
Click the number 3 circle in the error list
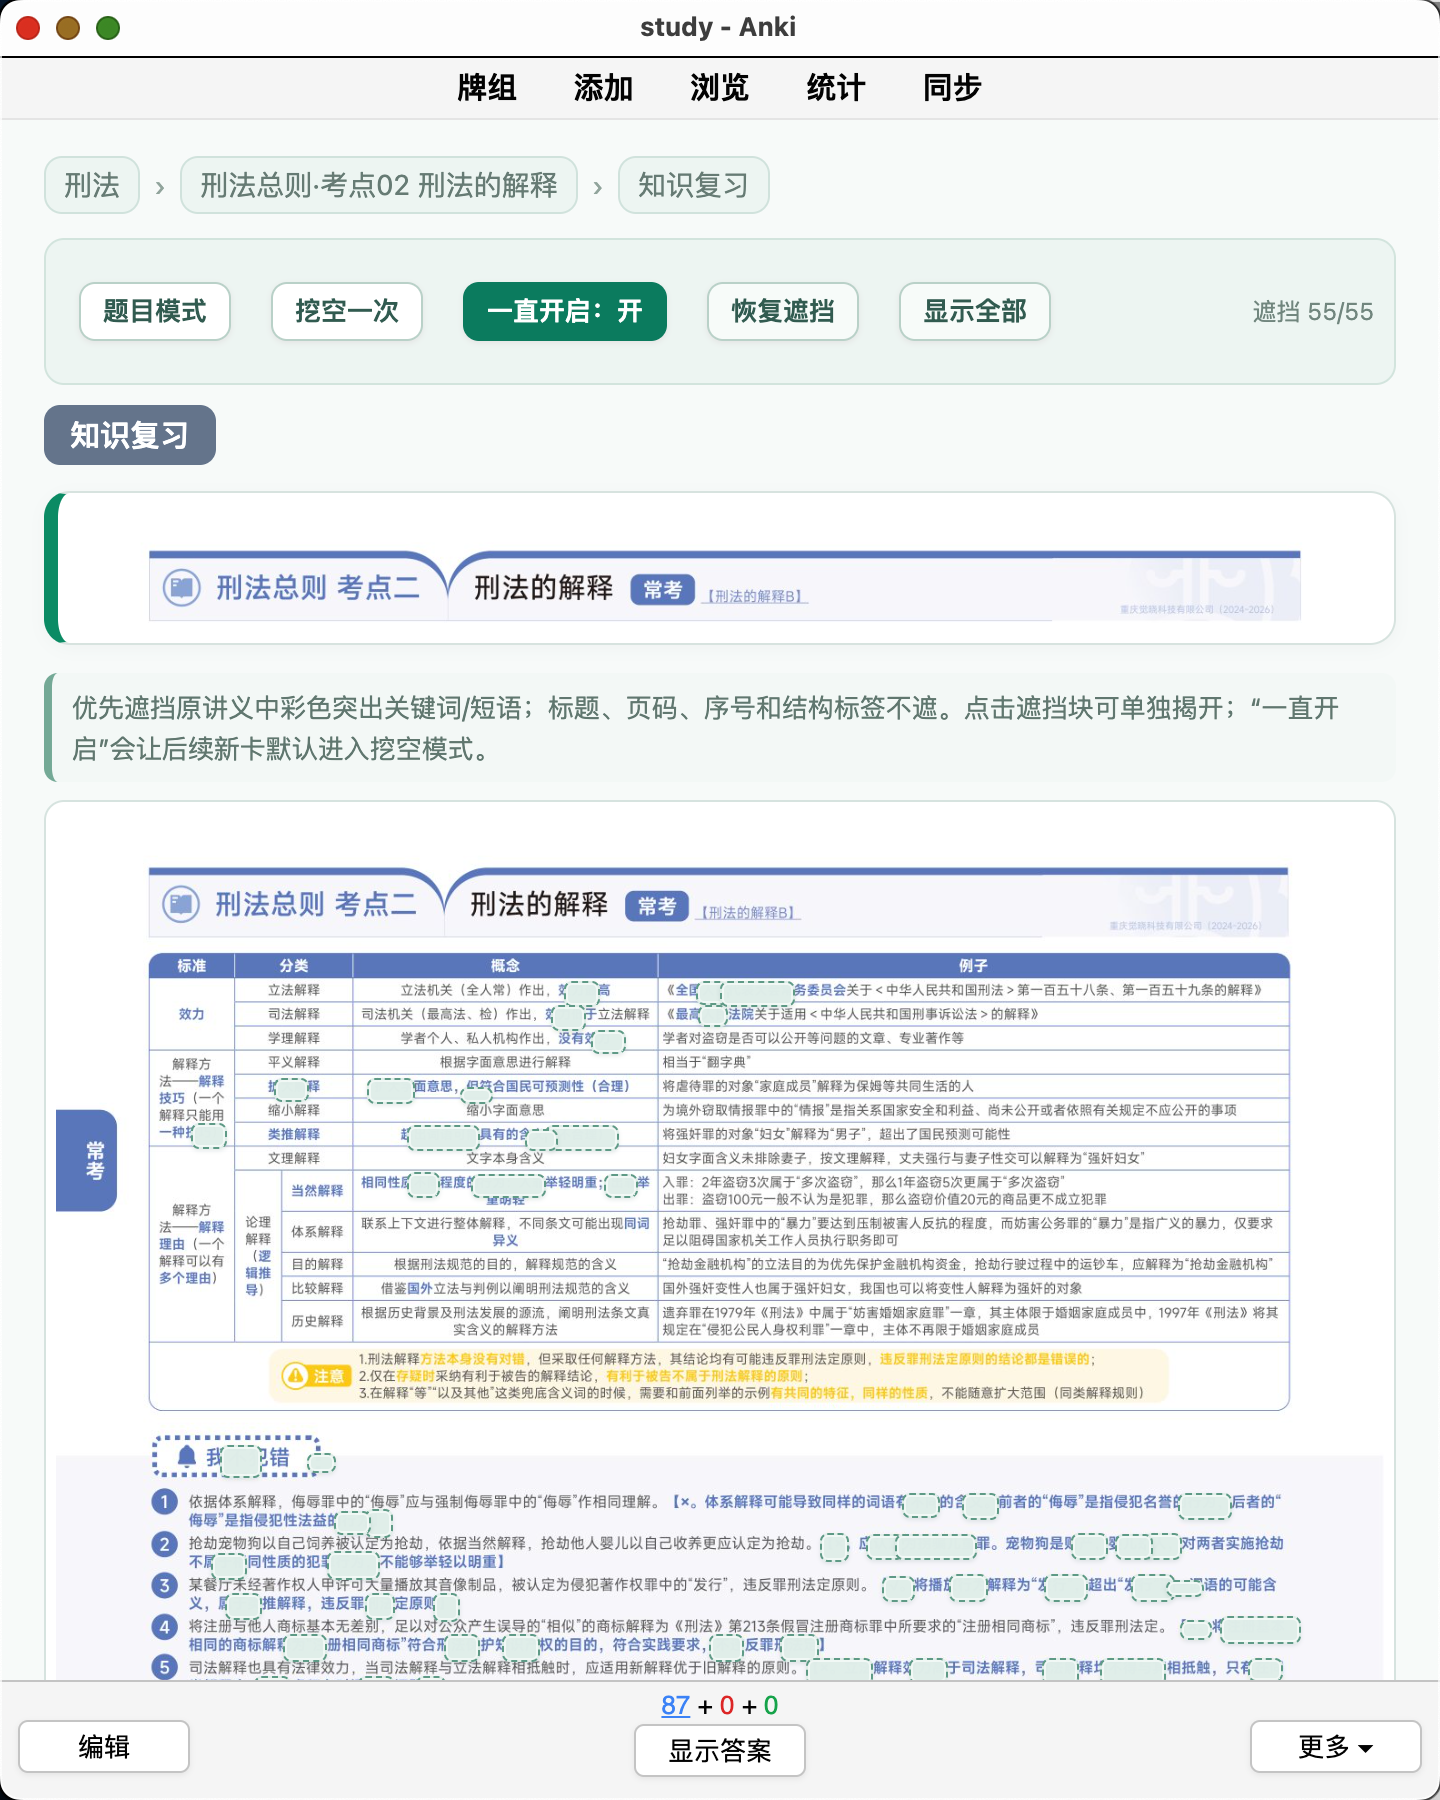click(x=165, y=1585)
